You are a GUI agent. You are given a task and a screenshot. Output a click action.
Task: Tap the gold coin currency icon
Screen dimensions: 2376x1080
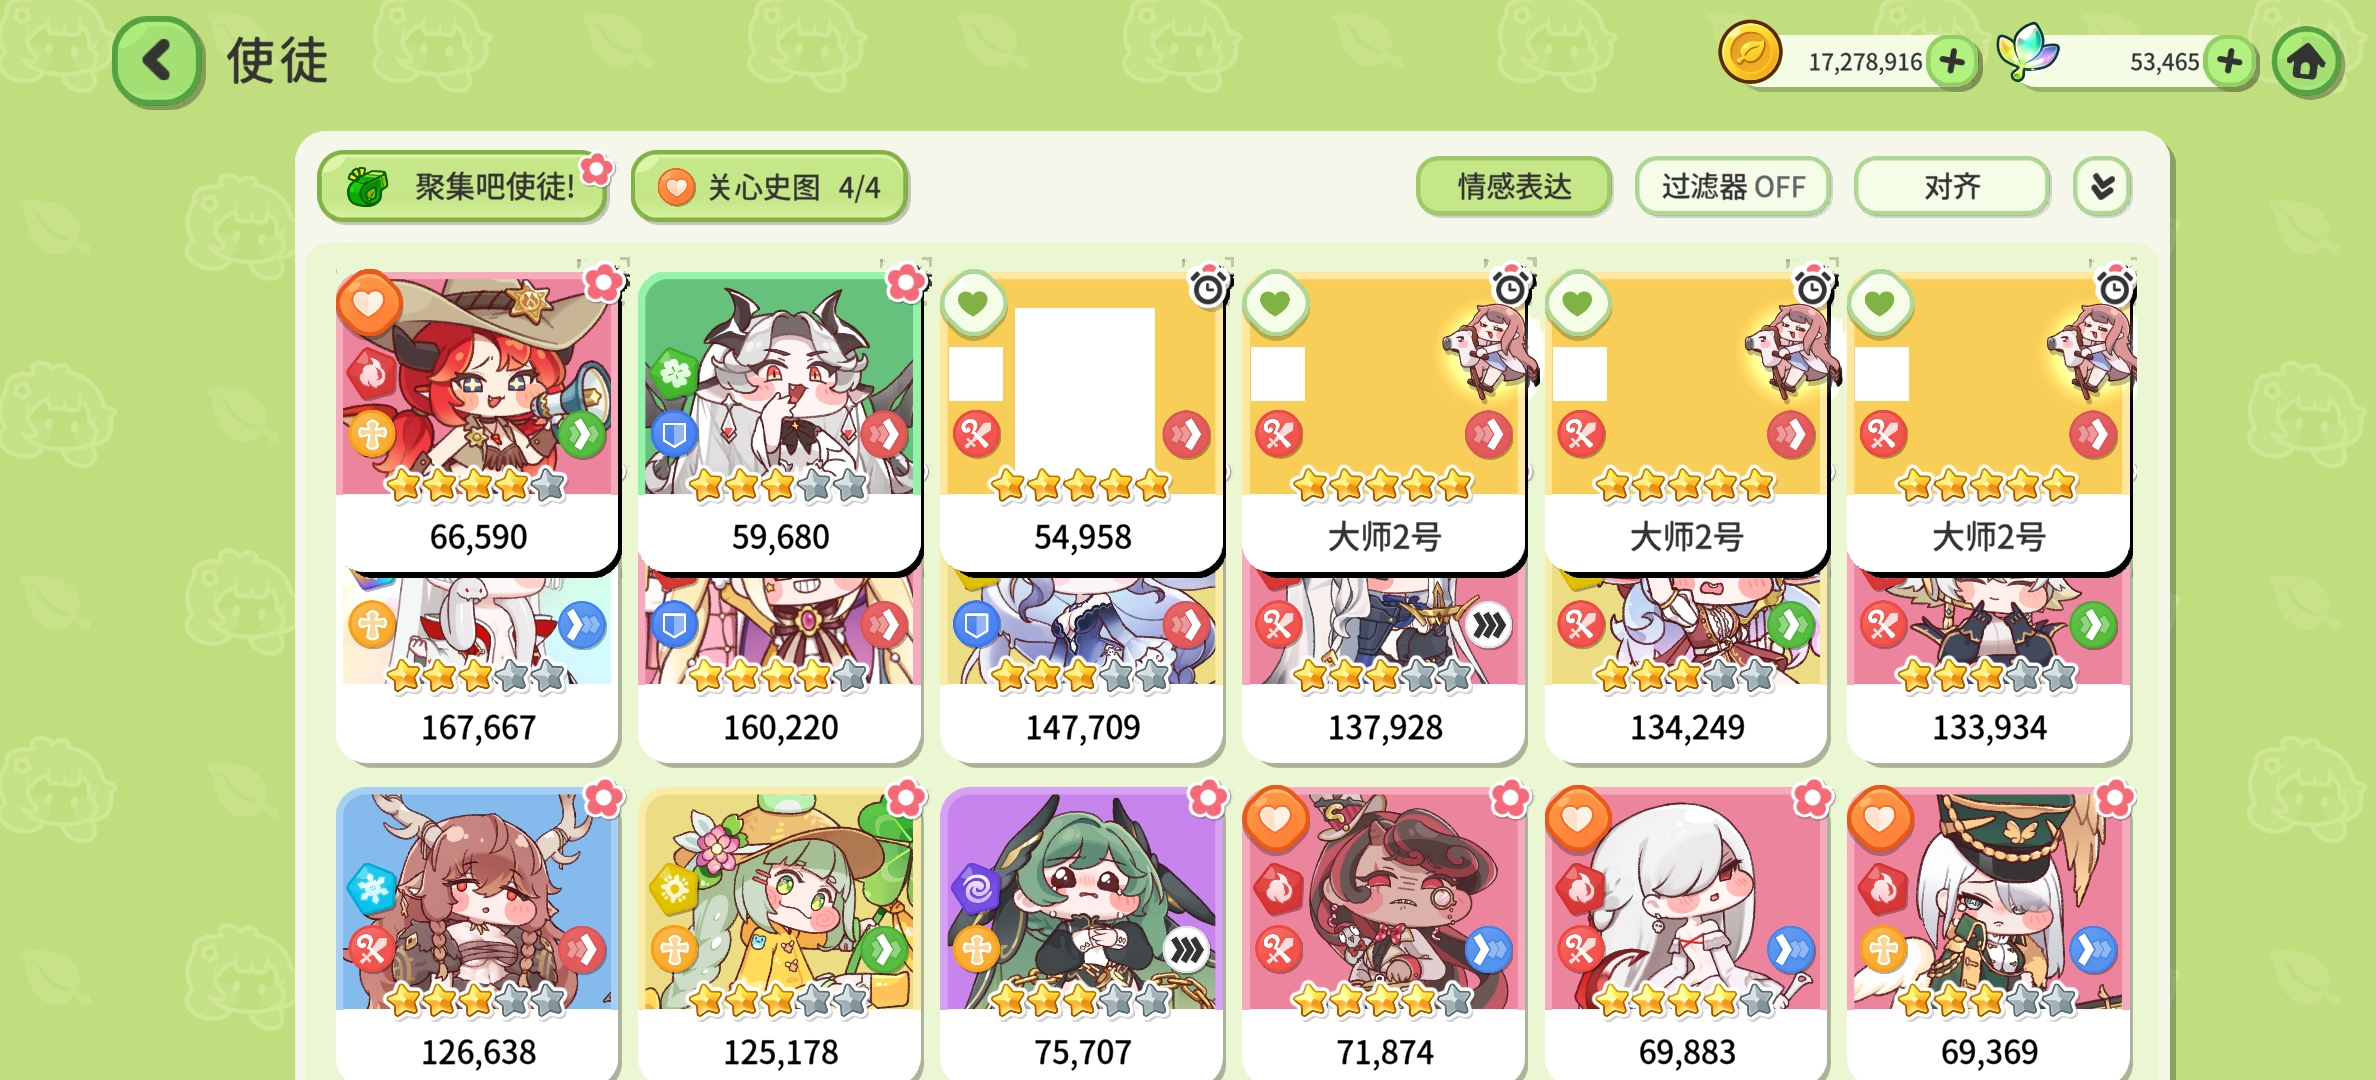pos(1750,53)
